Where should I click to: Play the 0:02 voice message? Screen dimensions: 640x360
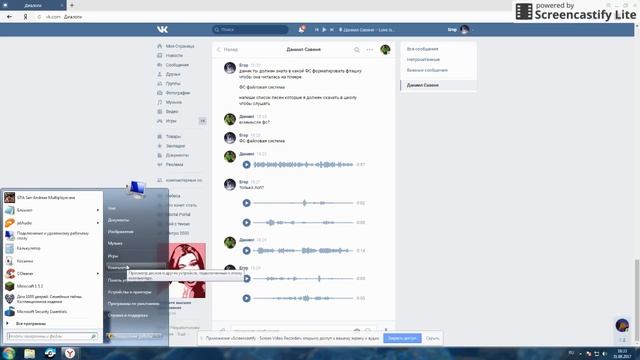pos(247,203)
